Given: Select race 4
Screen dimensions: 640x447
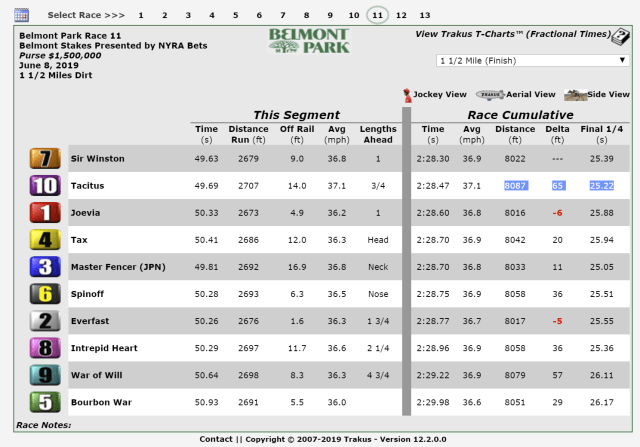Looking at the screenshot, I should 212,15.
